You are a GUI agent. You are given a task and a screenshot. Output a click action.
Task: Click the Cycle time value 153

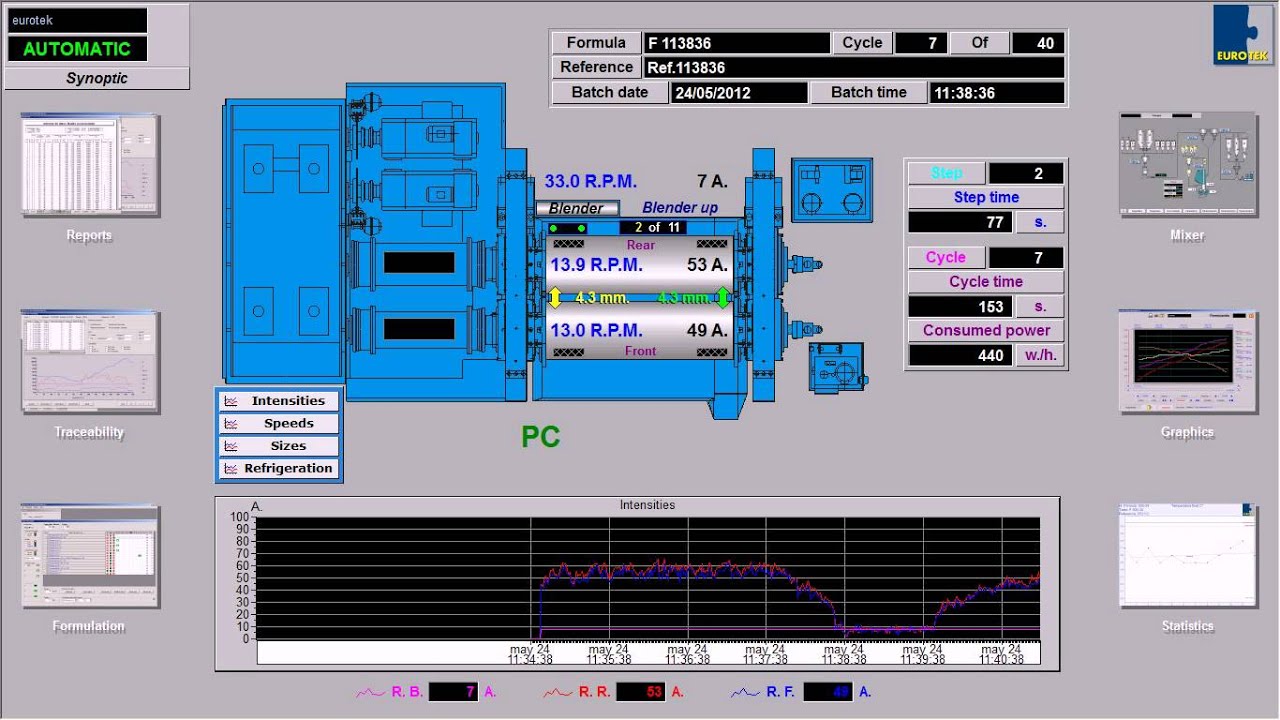point(960,307)
